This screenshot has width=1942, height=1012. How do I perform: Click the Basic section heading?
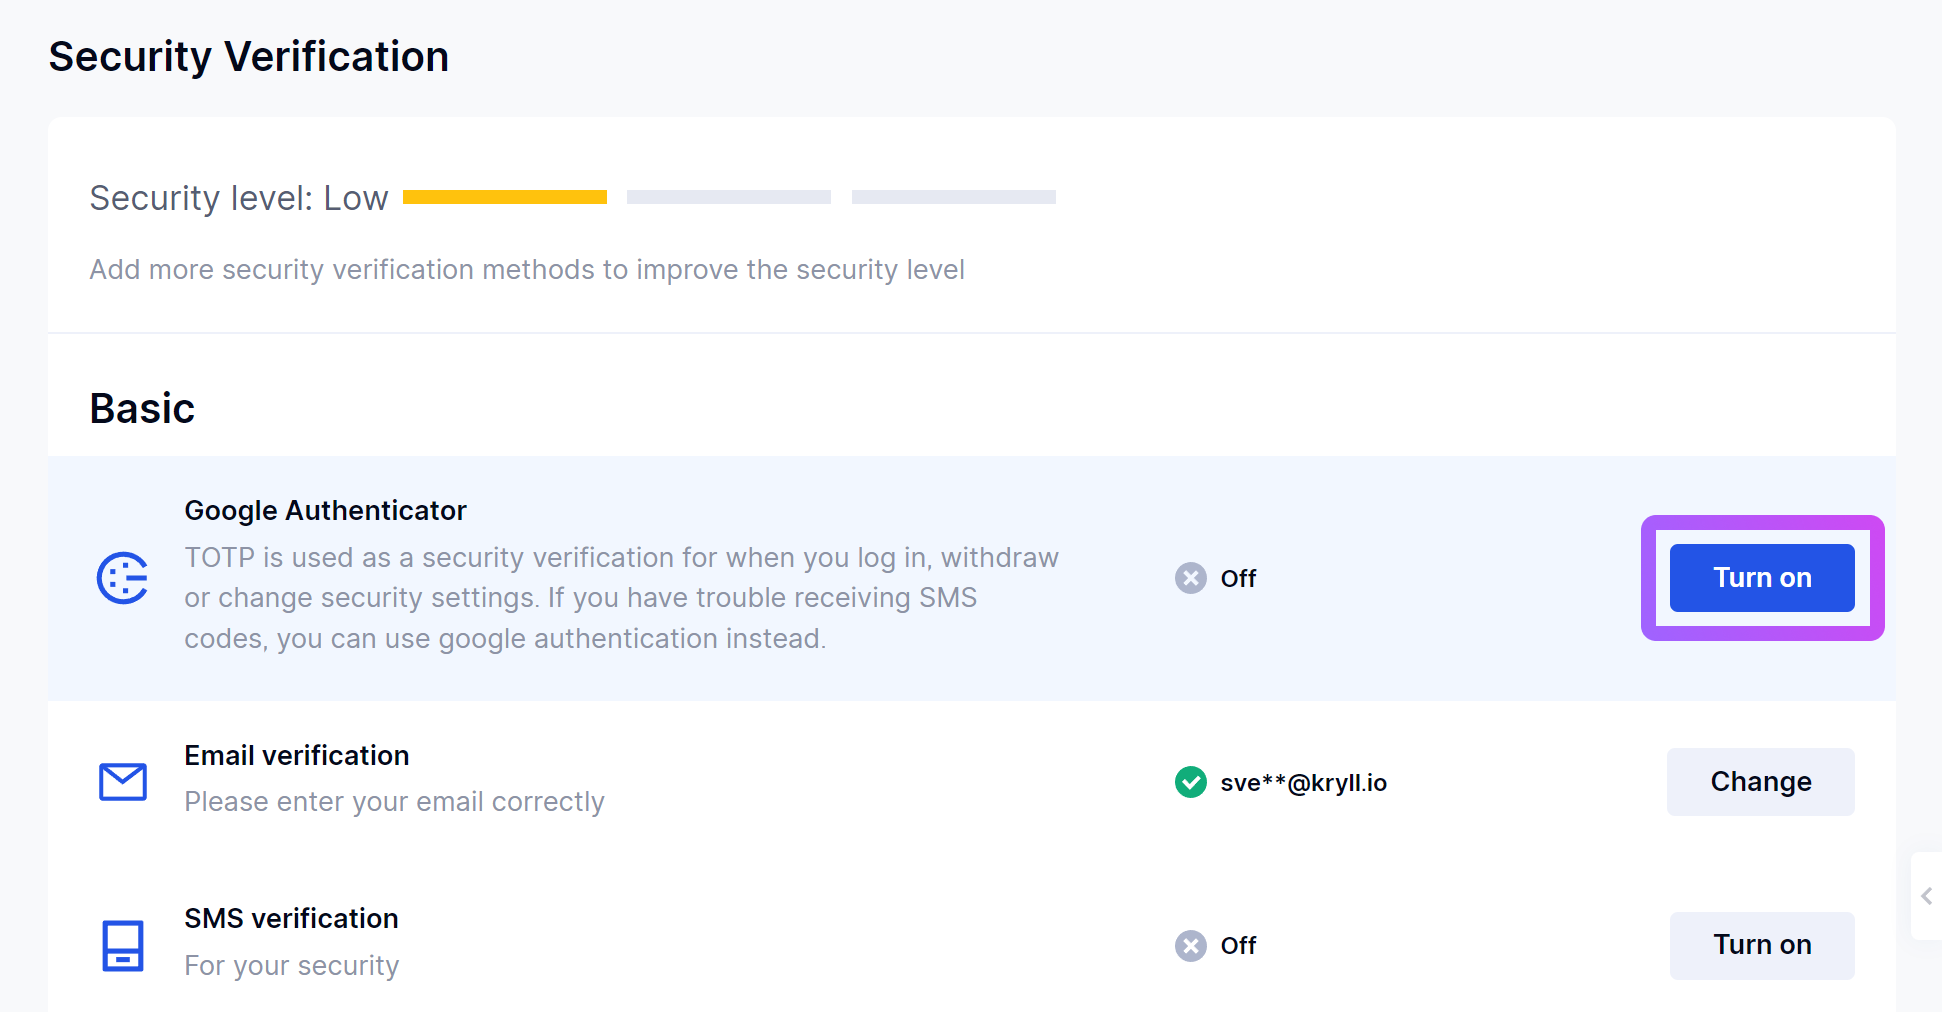click(x=142, y=408)
